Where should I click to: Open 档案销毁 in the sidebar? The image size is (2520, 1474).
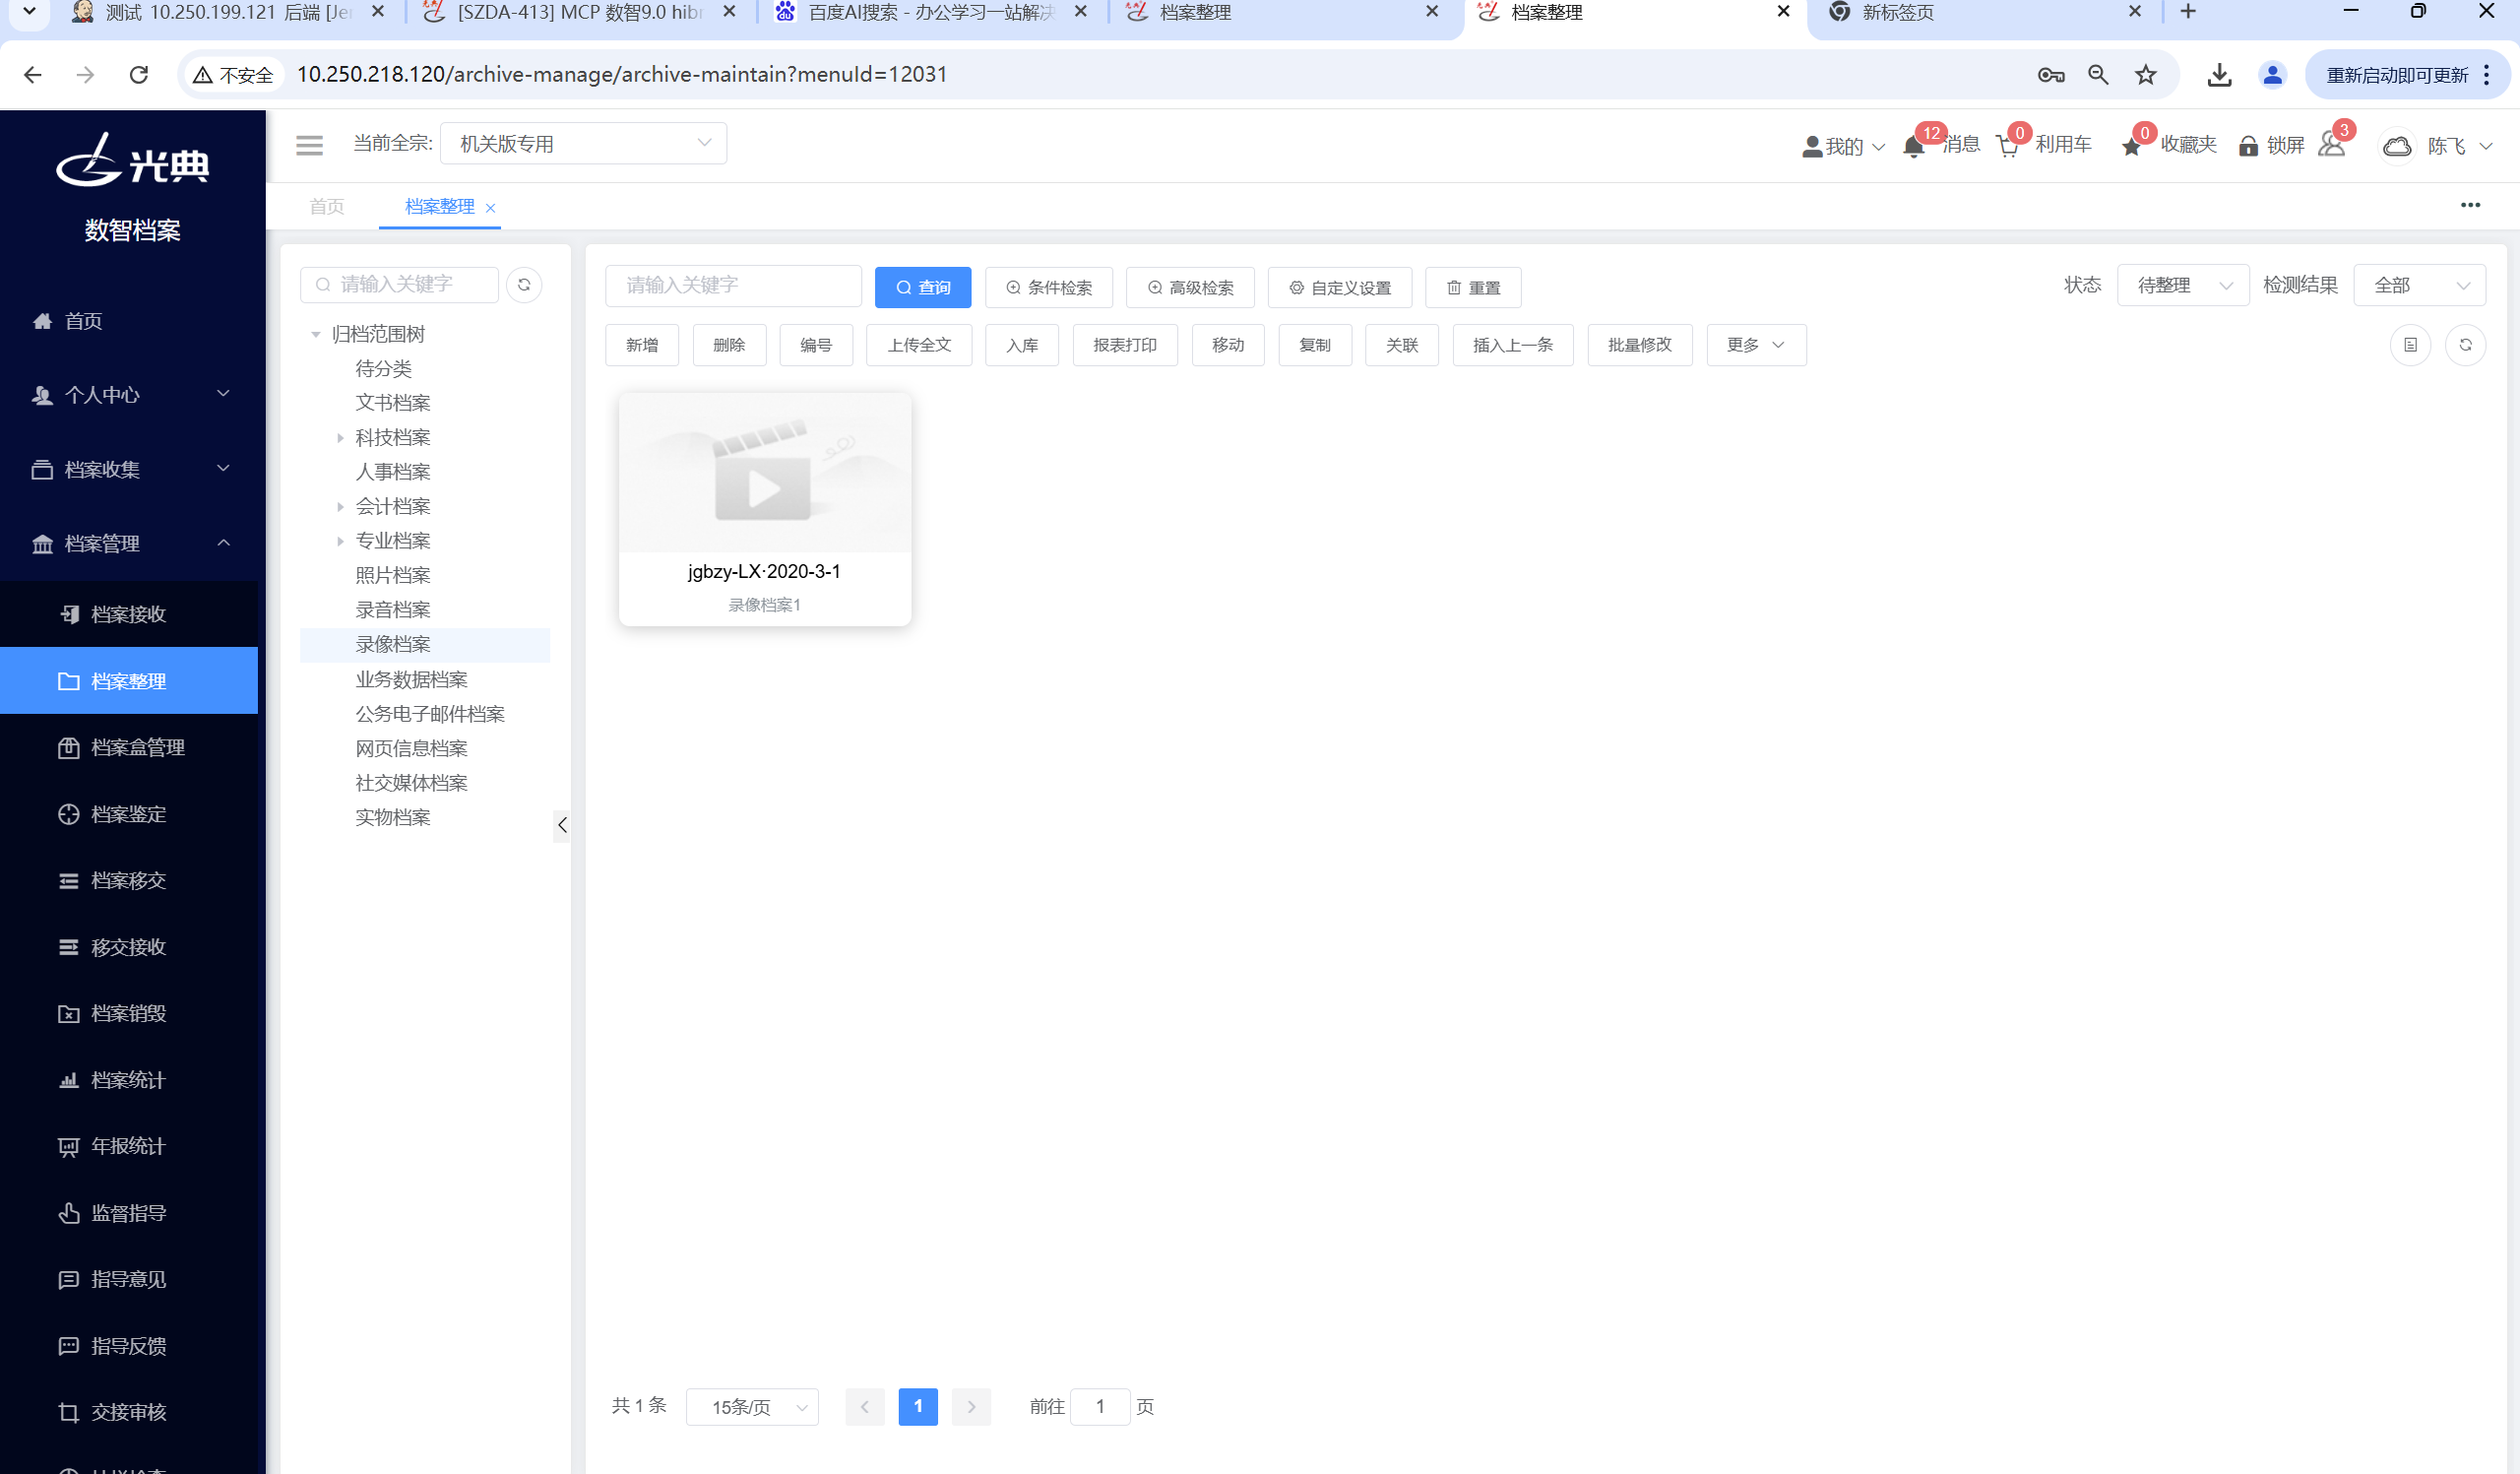click(x=129, y=1013)
